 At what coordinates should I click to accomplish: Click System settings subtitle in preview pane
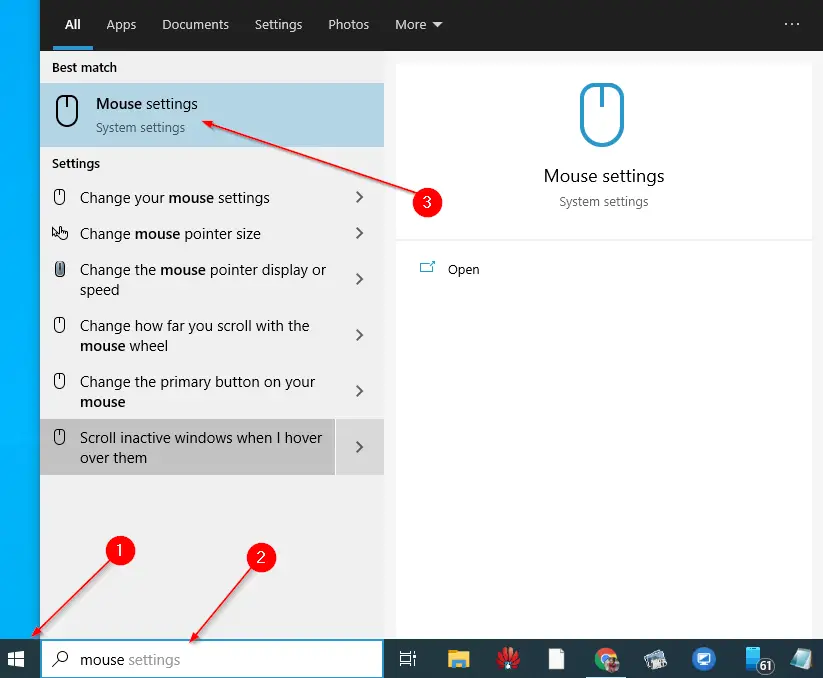[x=604, y=202]
